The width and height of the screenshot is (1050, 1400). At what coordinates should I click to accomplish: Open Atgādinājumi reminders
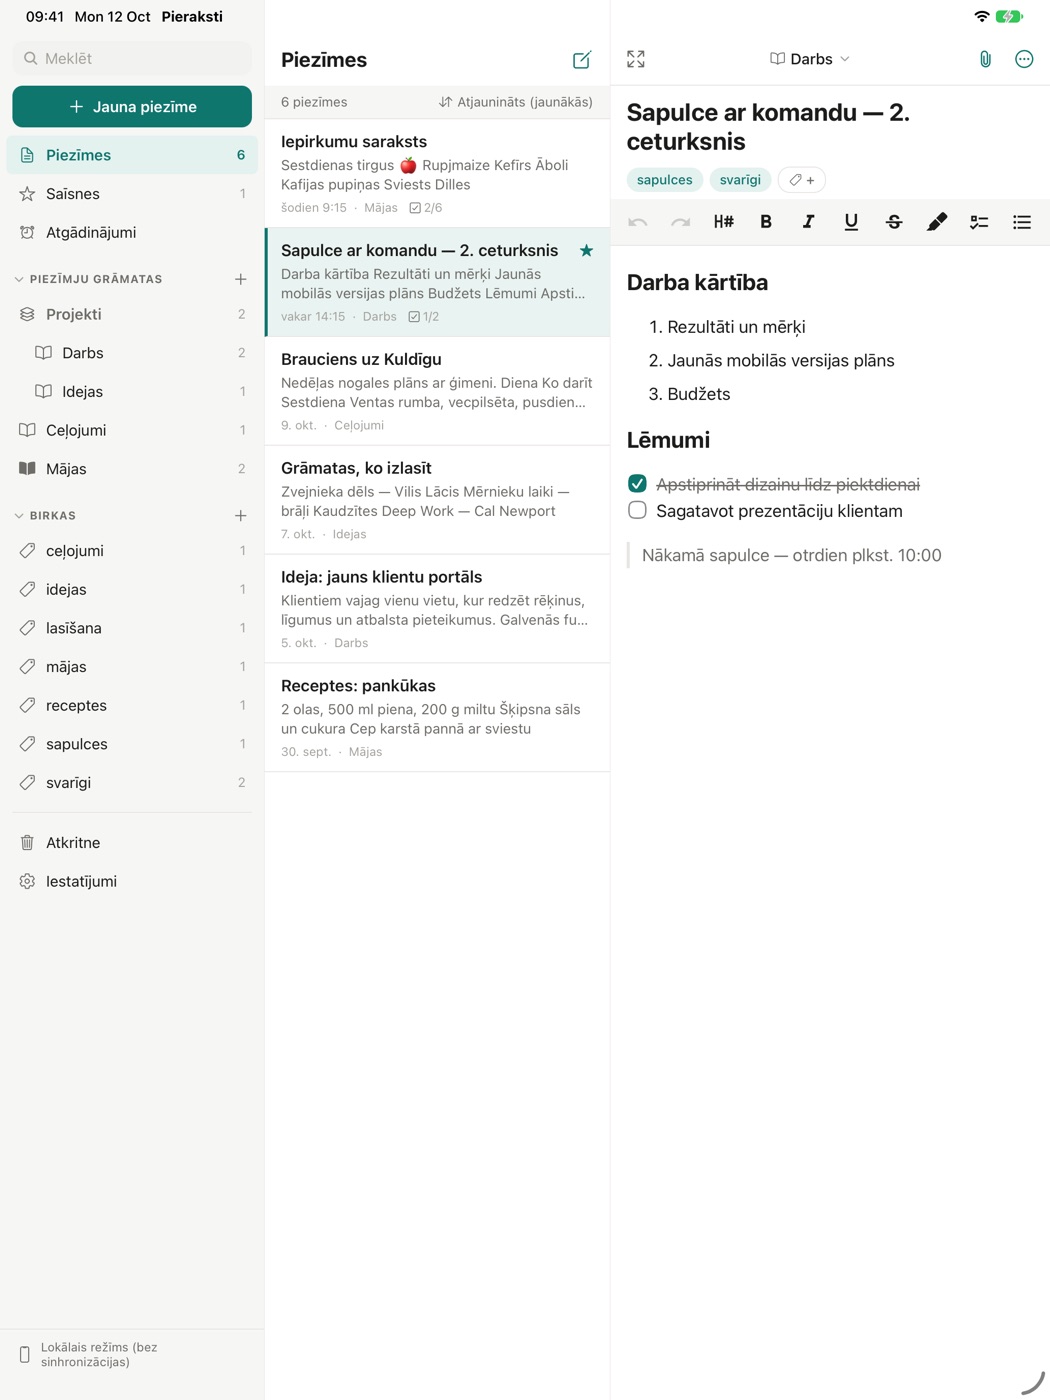pos(132,232)
